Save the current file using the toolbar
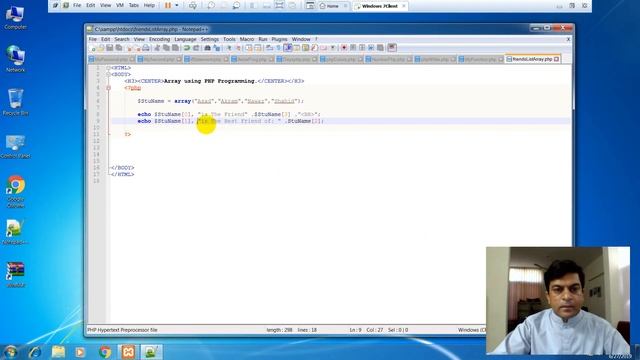Viewport: 640px width, 360px height. pyautogui.click(x=109, y=48)
